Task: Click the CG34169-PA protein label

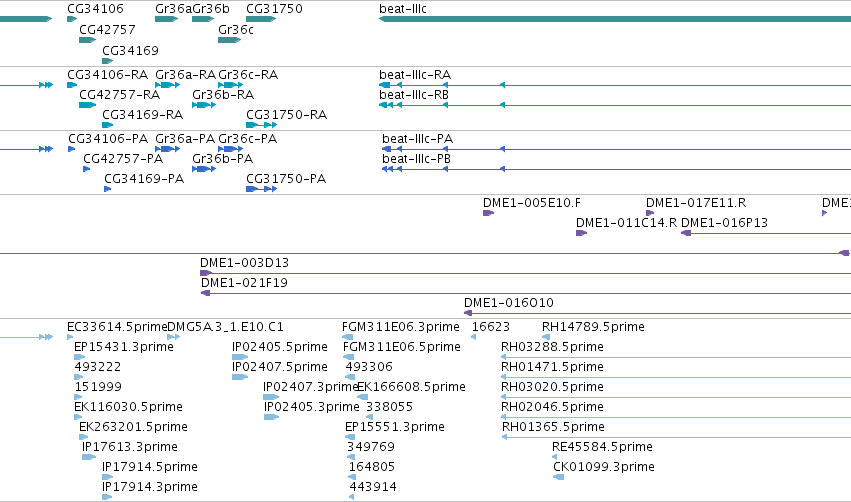Action: click(144, 179)
